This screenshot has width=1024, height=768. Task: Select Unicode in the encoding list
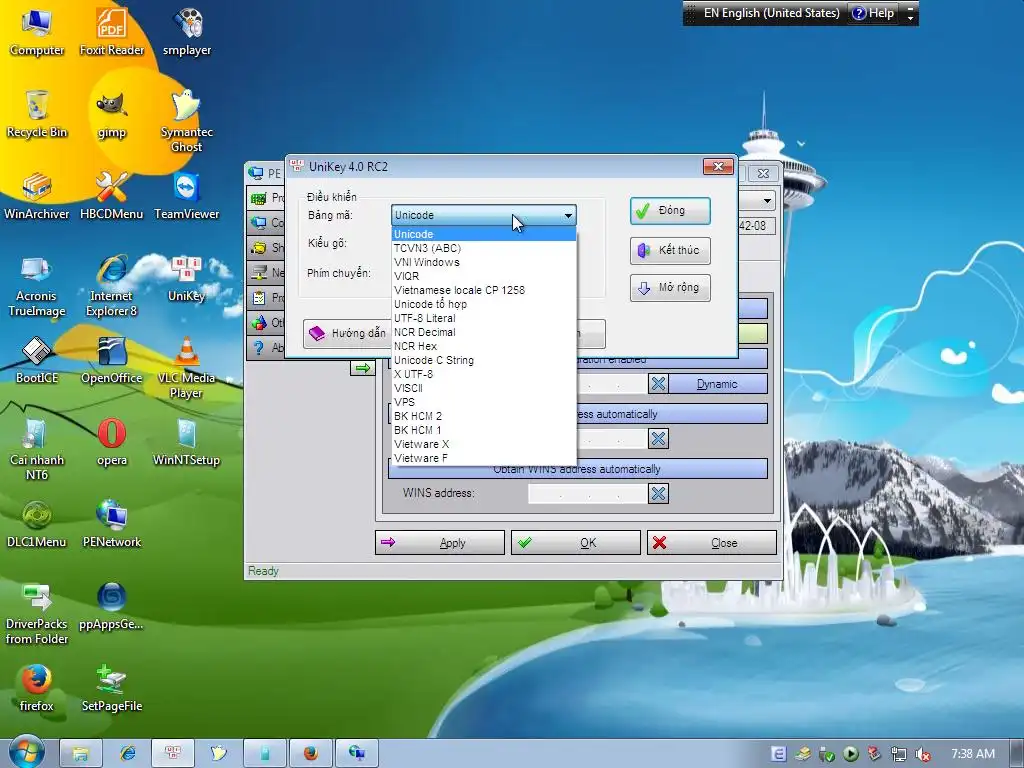(484, 234)
